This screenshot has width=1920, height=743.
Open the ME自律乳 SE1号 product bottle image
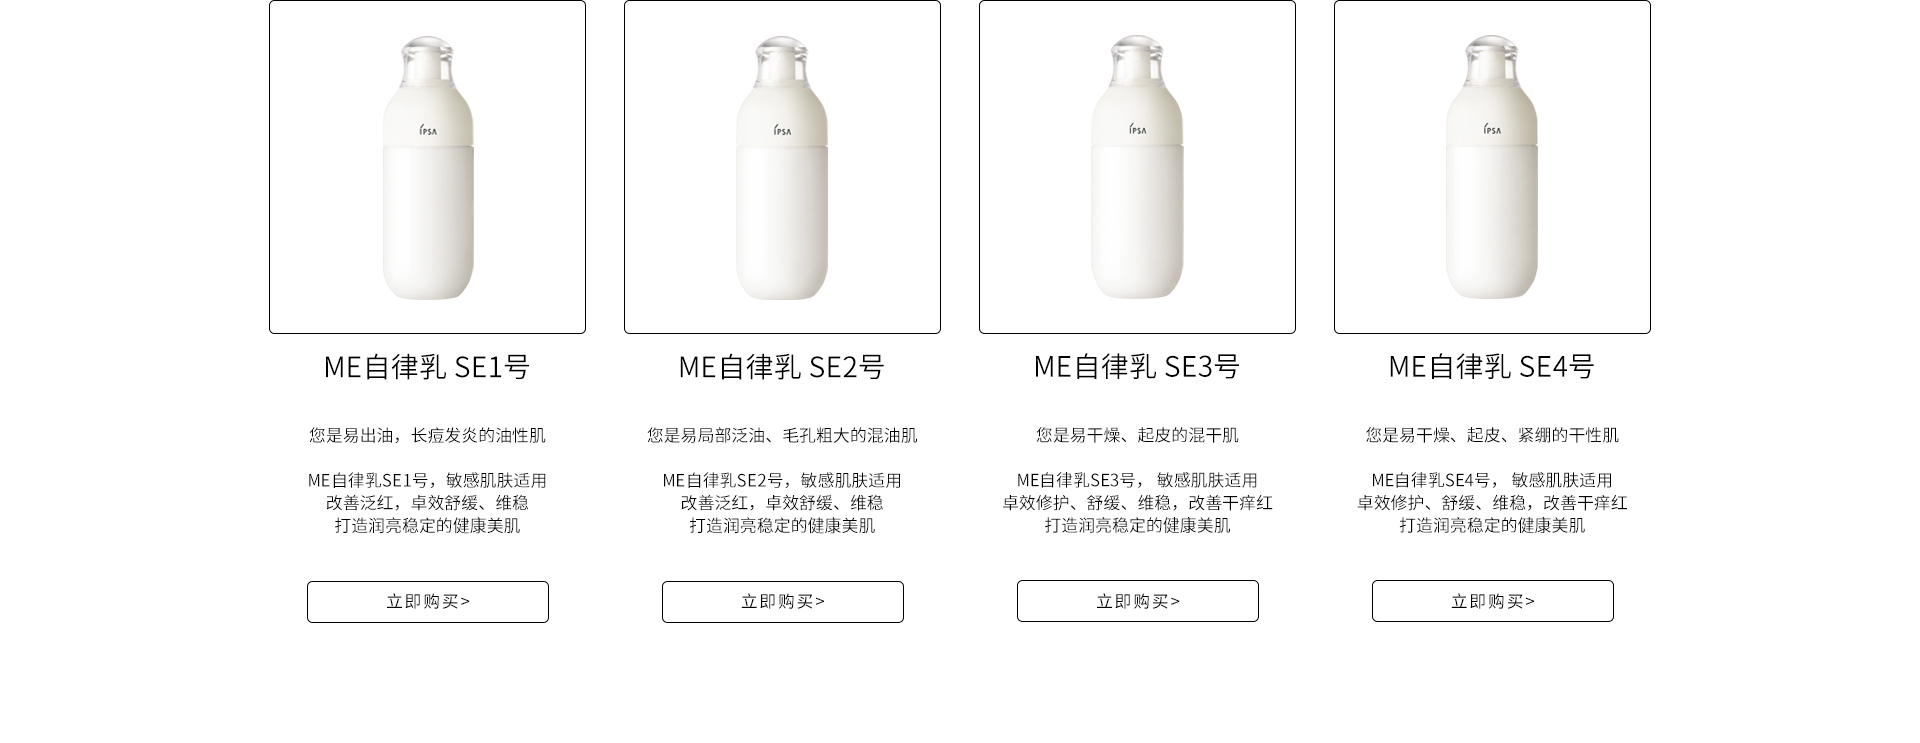click(x=427, y=167)
